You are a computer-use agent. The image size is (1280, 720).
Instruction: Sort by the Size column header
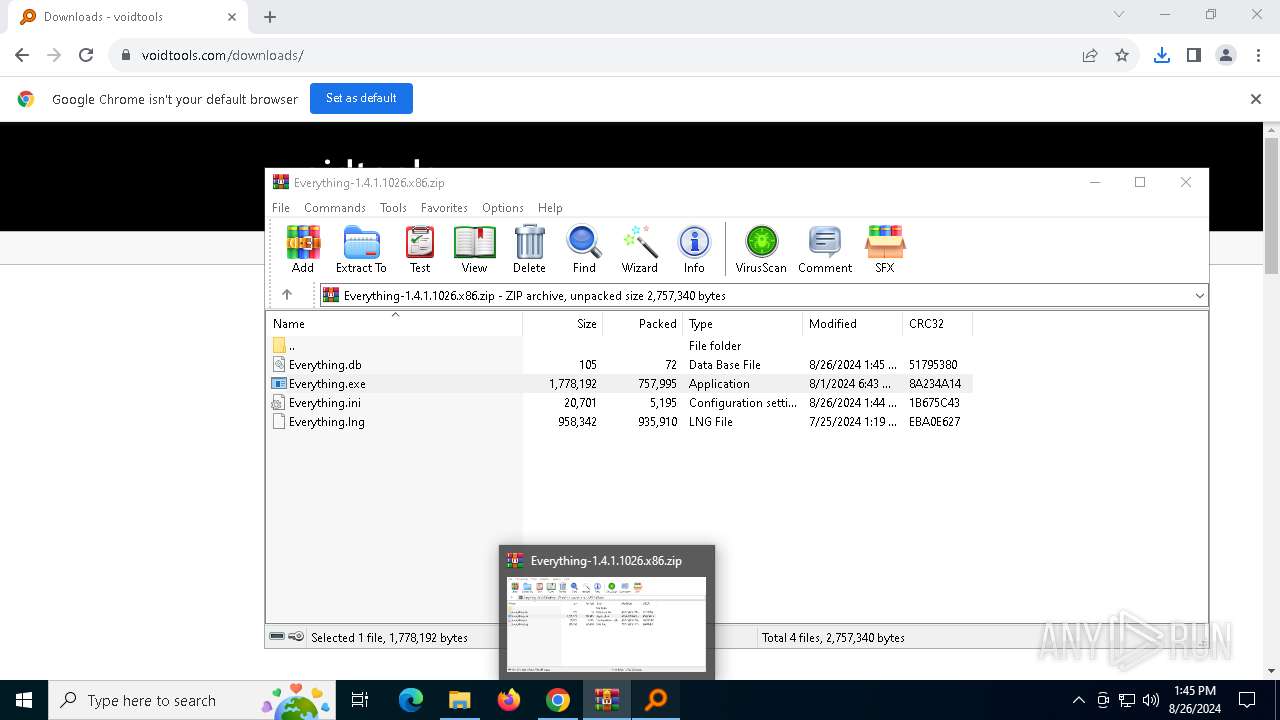[x=563, y=324]
